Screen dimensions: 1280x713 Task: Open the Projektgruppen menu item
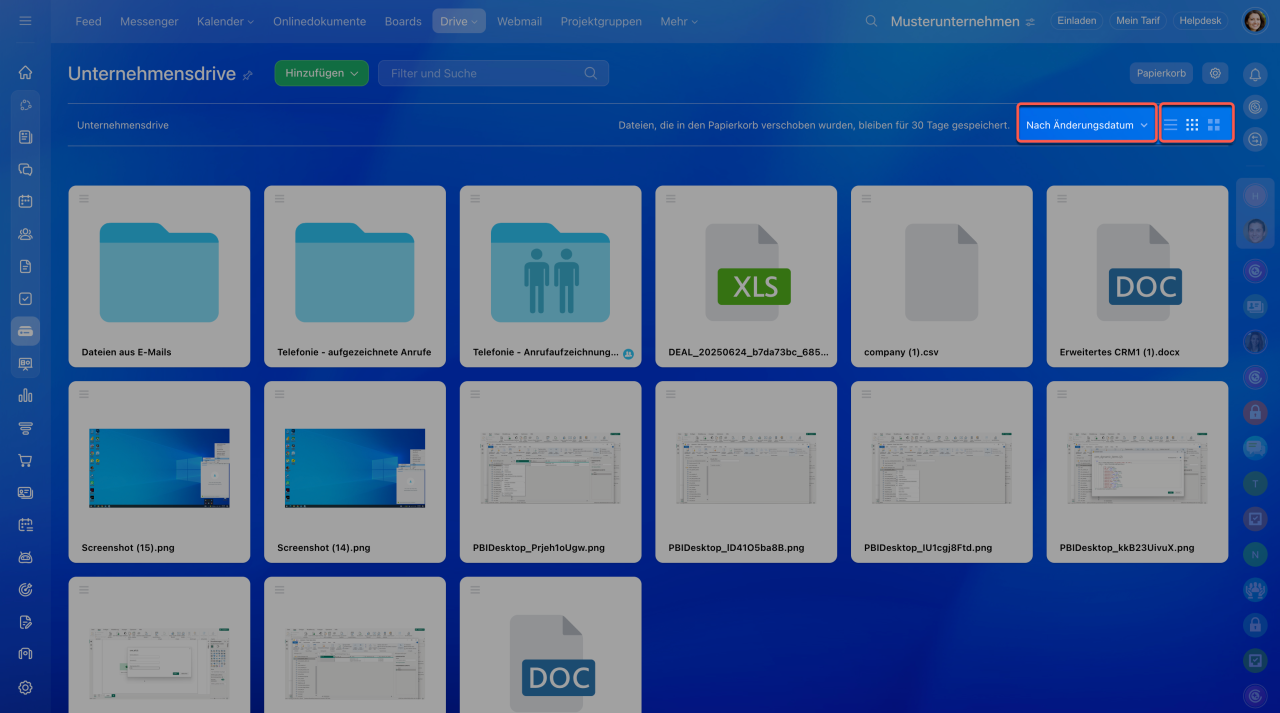(x=601, y=21)
